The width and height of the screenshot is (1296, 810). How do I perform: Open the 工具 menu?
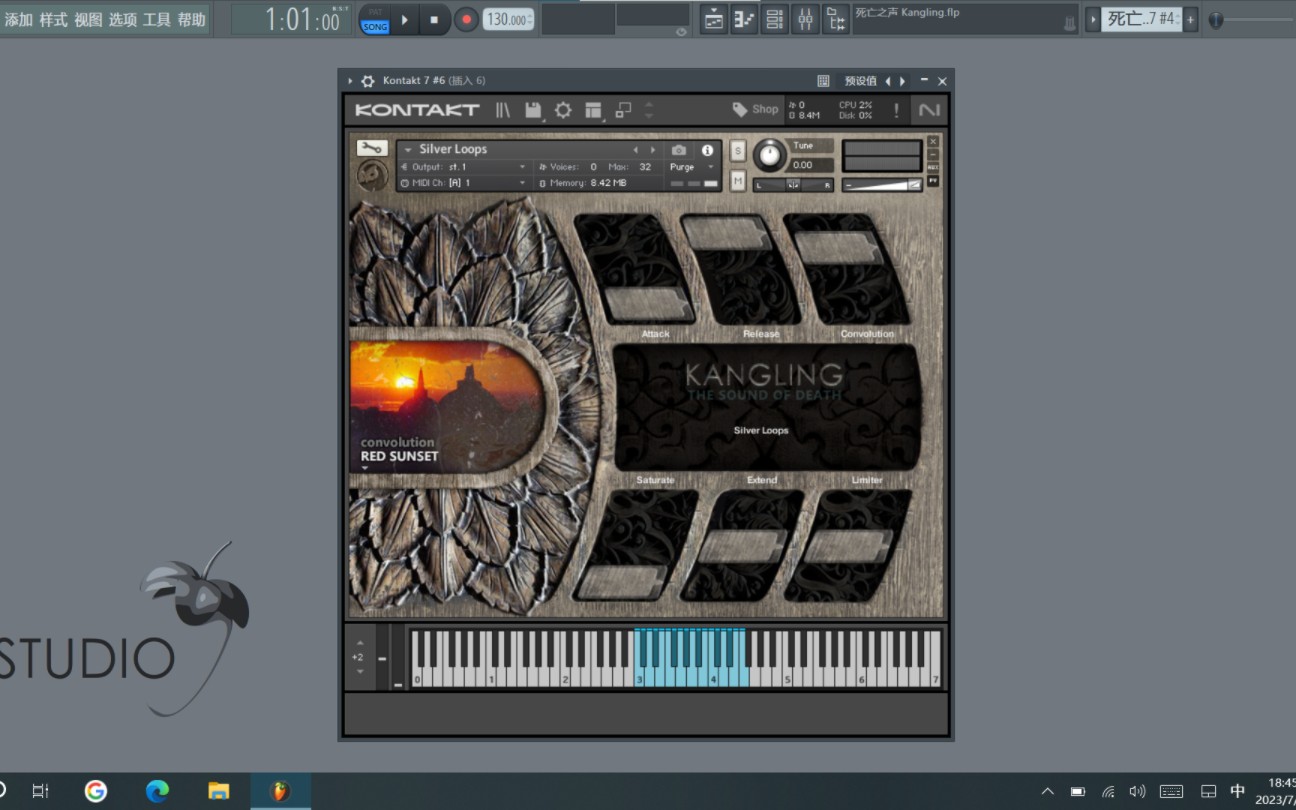(156, 20)
